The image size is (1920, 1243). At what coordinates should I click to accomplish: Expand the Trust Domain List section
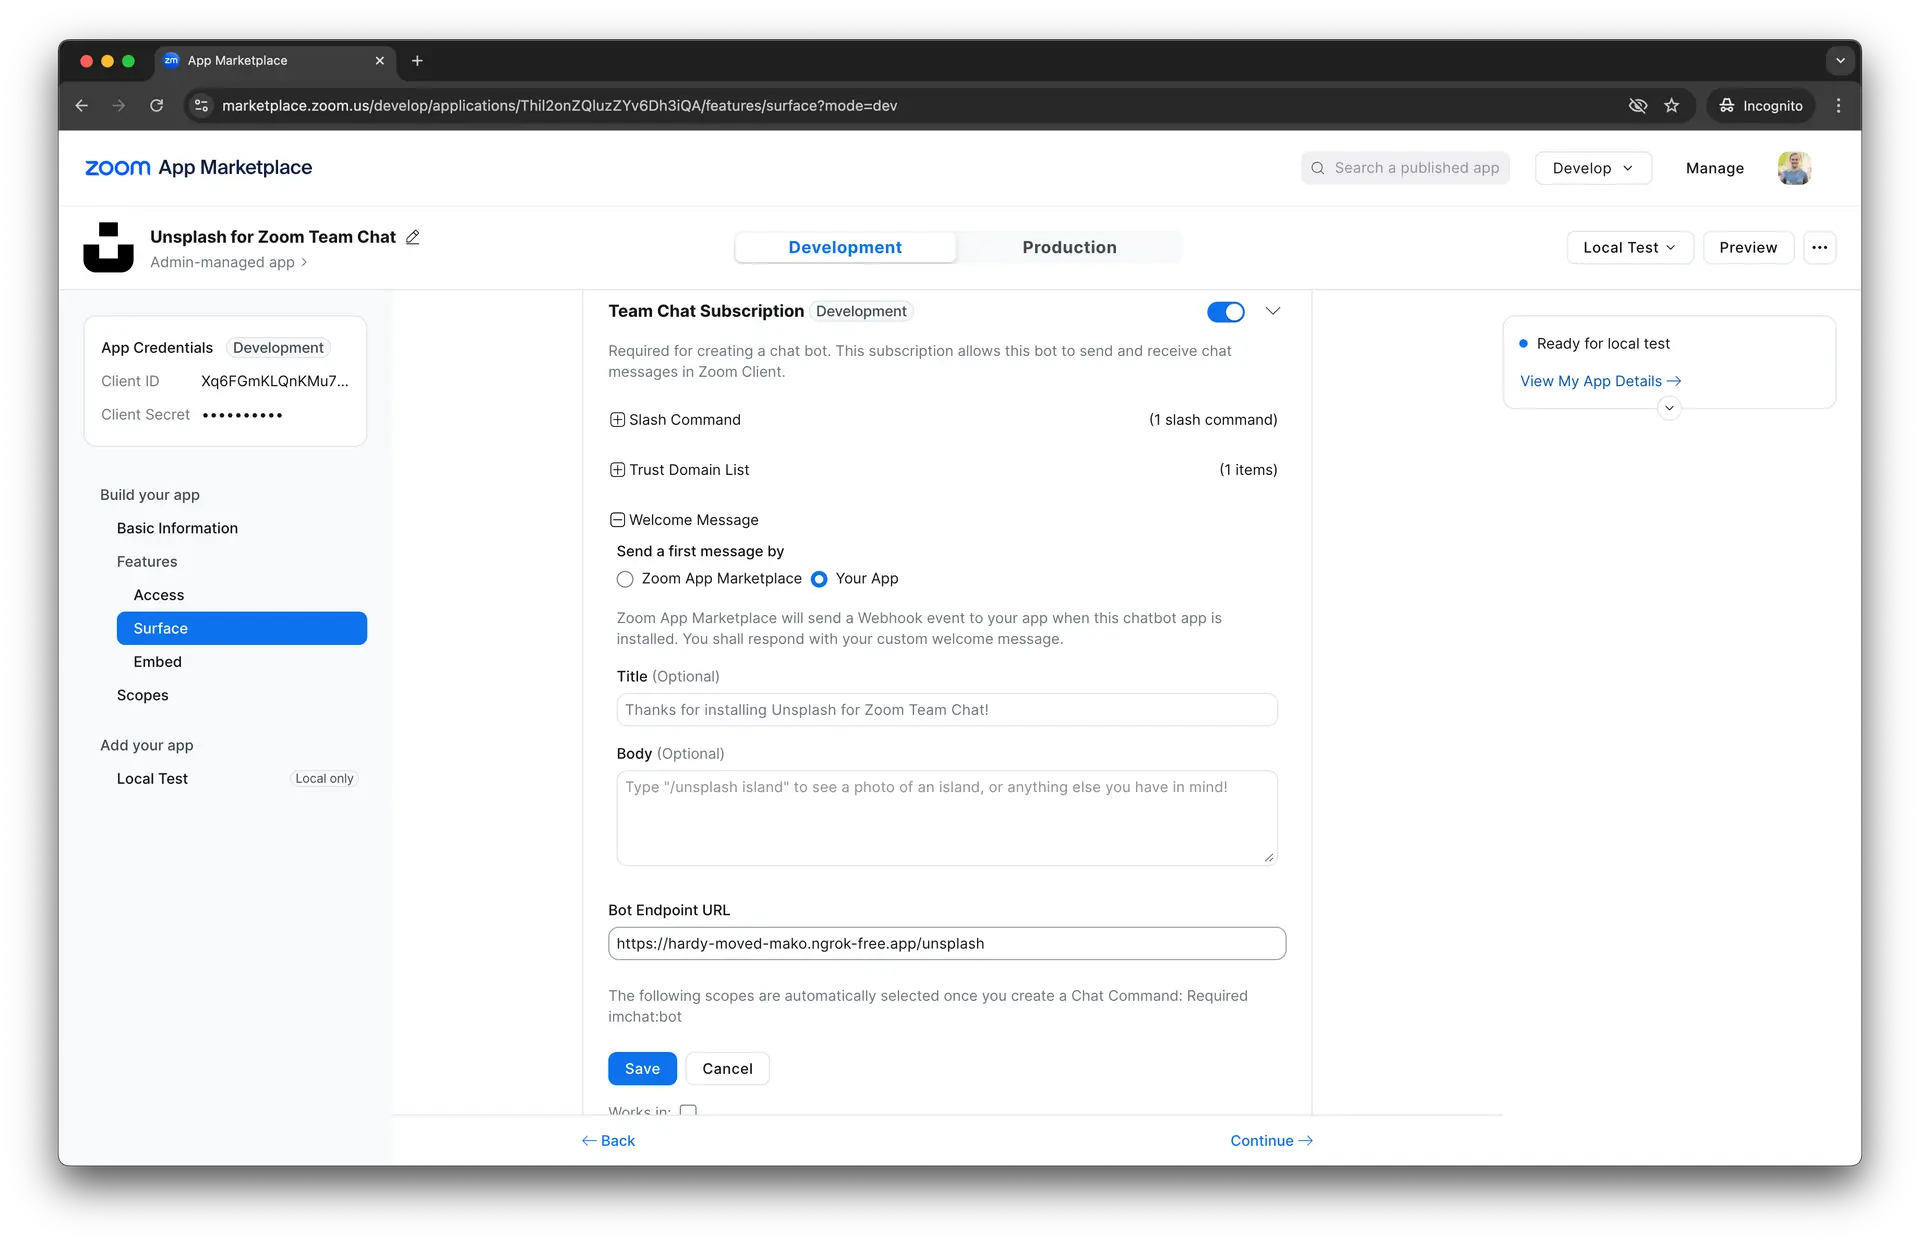point(615,469)
